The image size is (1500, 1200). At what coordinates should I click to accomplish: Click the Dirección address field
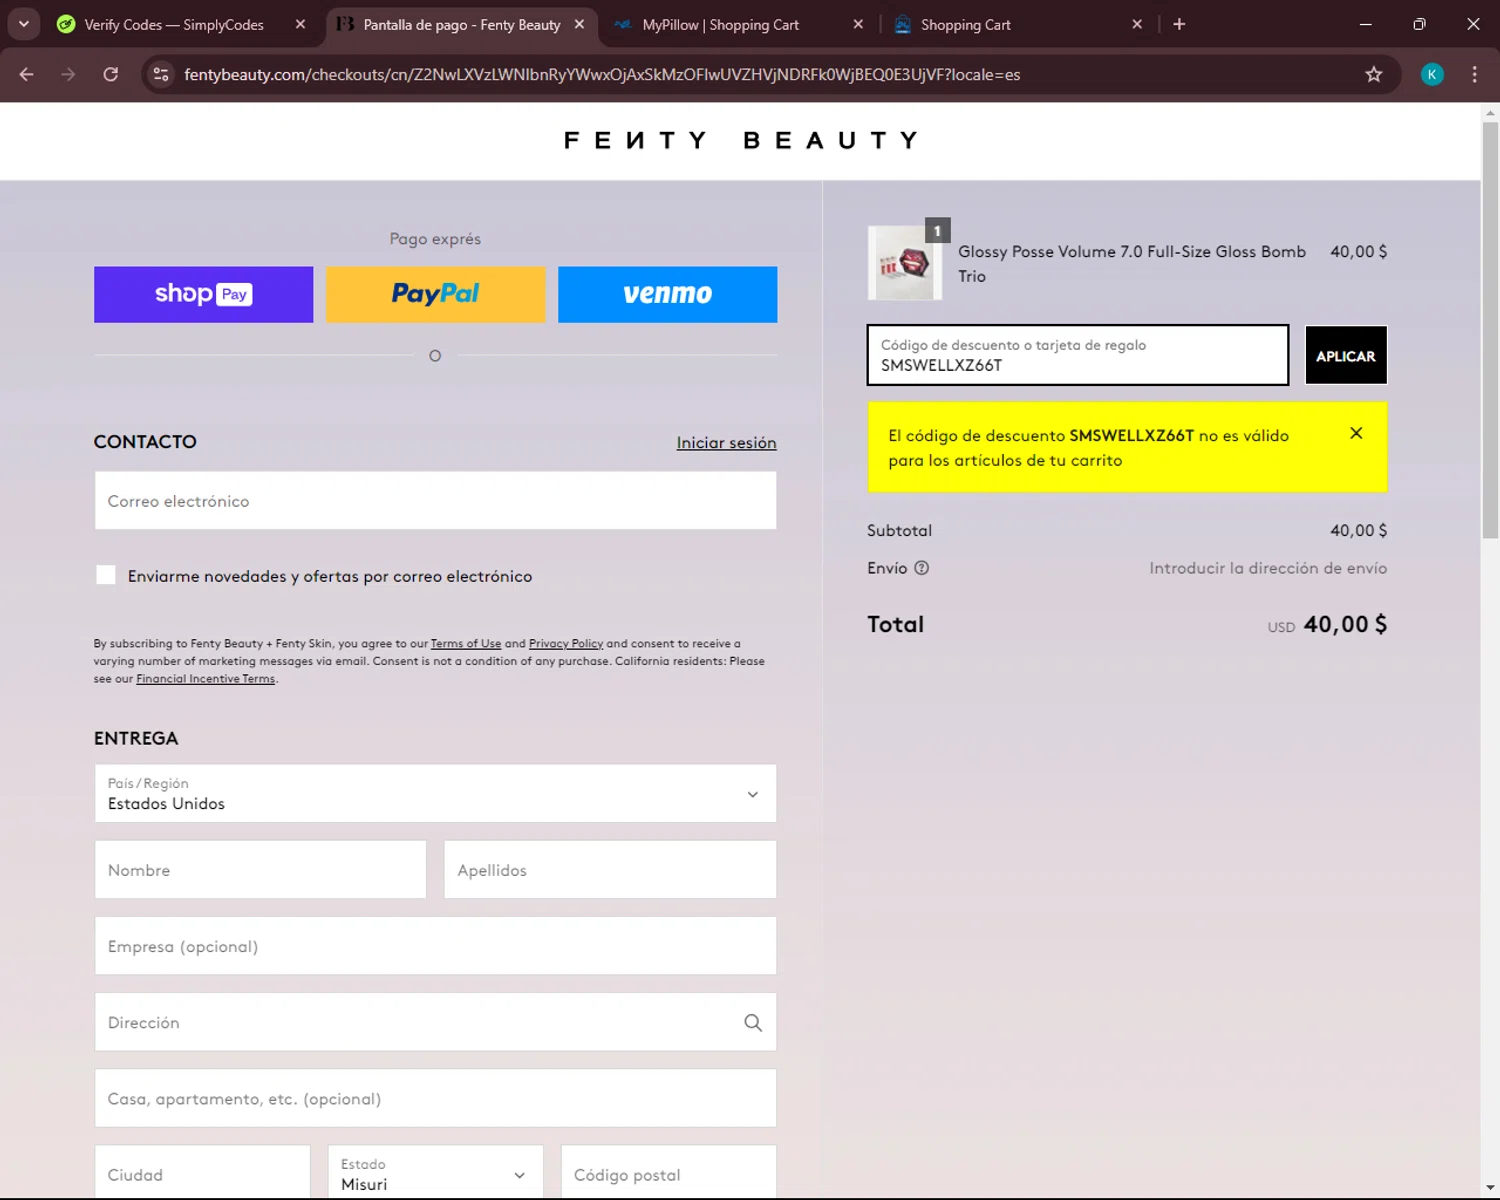[x=436, y=1022]
